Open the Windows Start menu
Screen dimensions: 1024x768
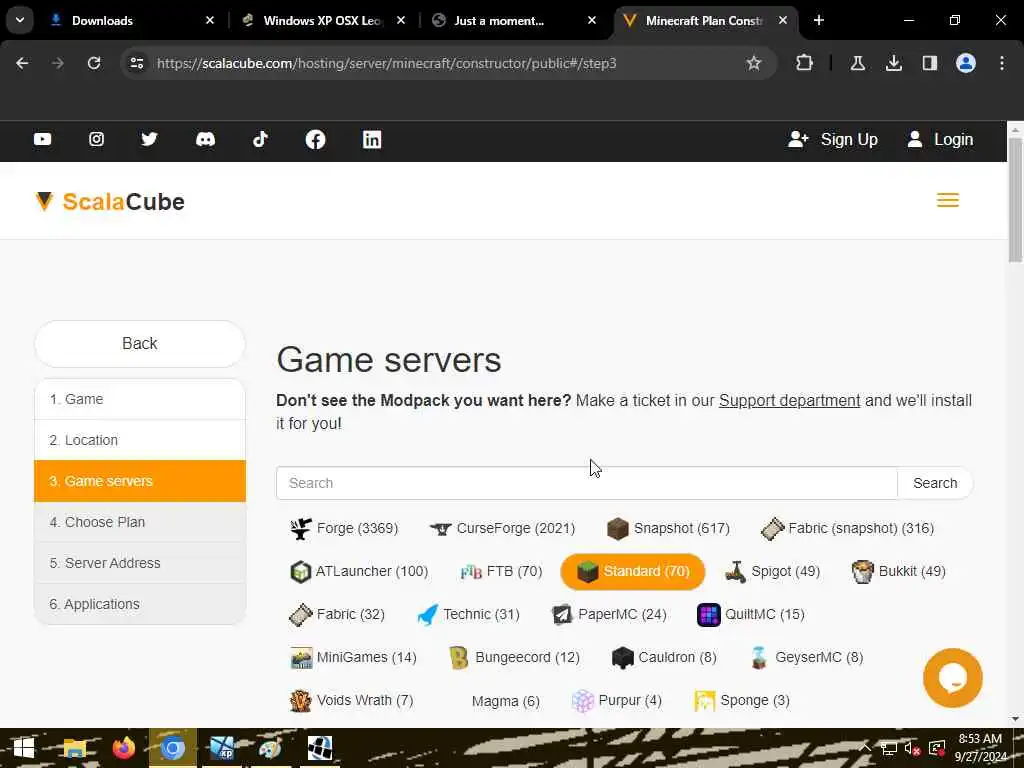point(24,748)
